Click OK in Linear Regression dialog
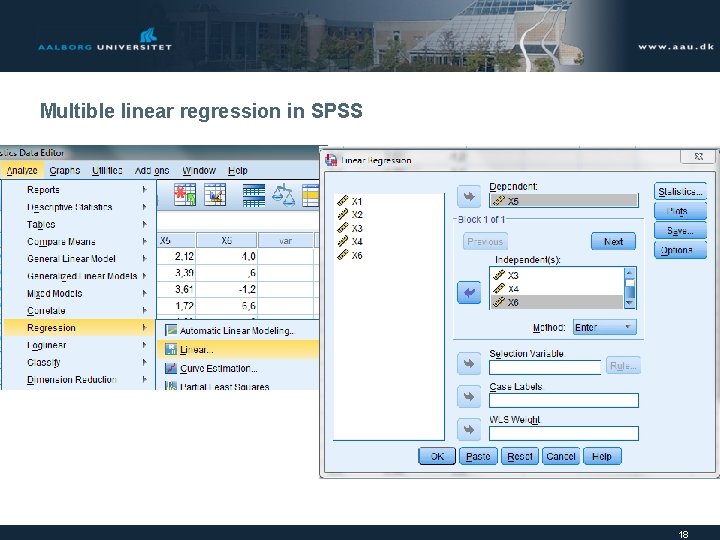Viewport: 720px width, 540px height. [x=437, y=456]
